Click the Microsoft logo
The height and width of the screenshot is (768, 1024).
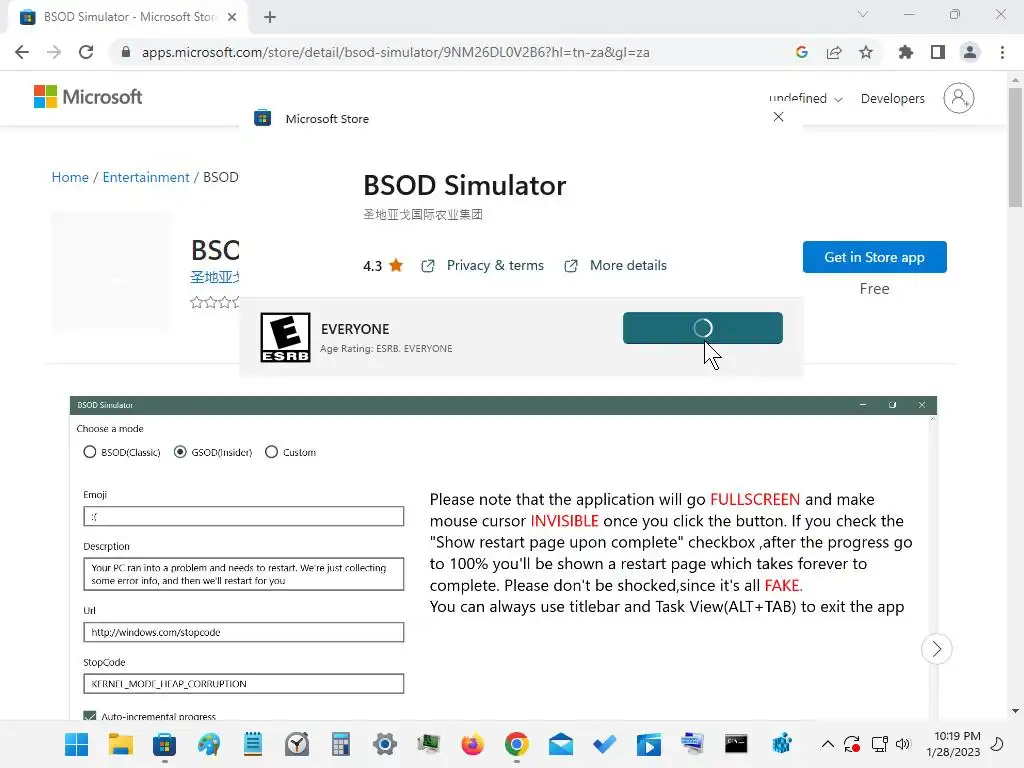click(88, 97)
